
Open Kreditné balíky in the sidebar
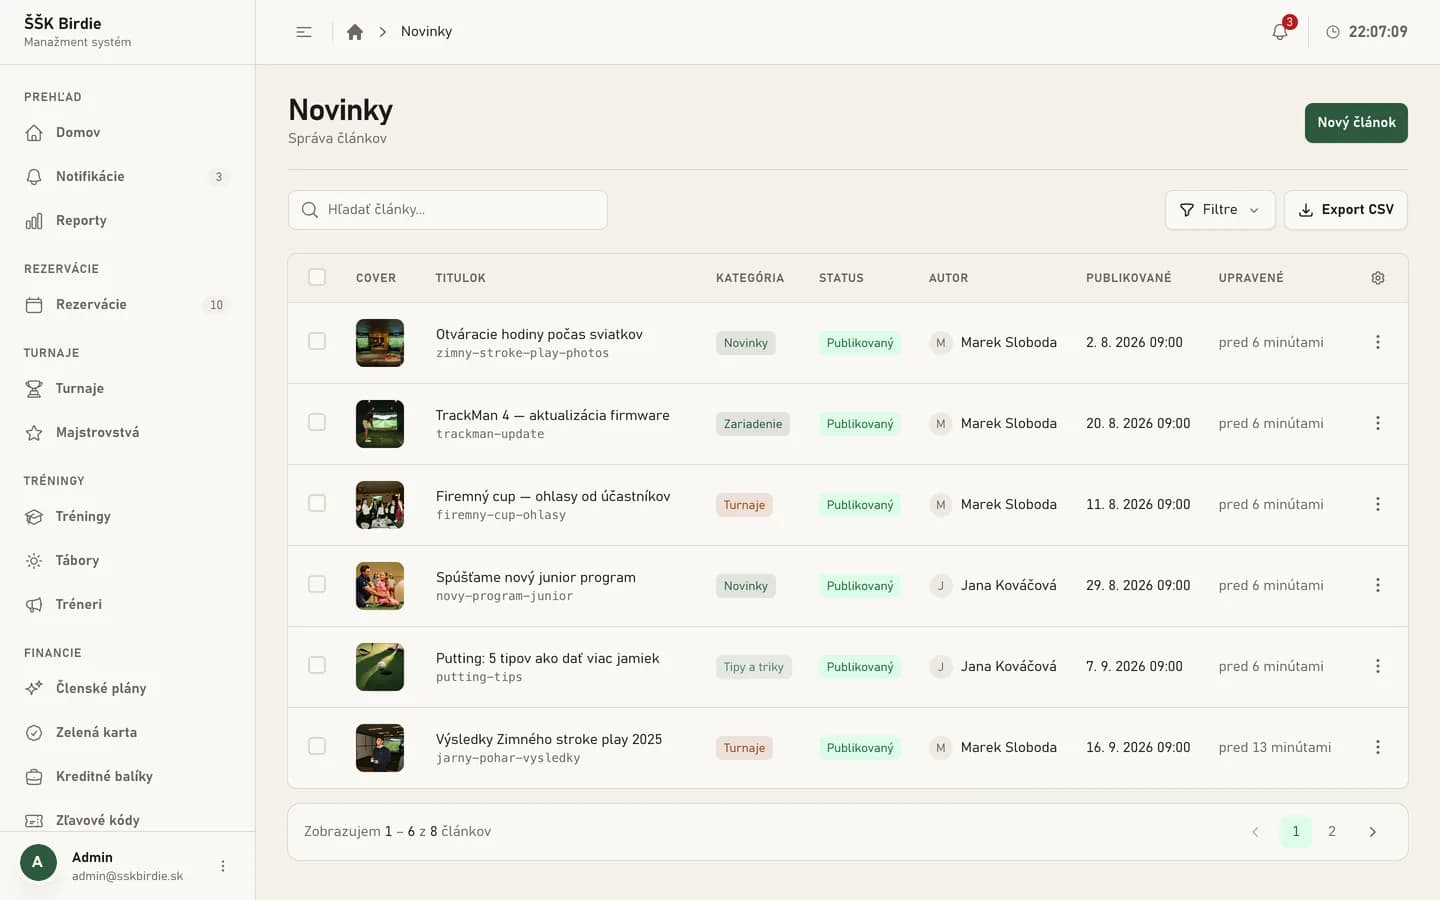point(127,776)
